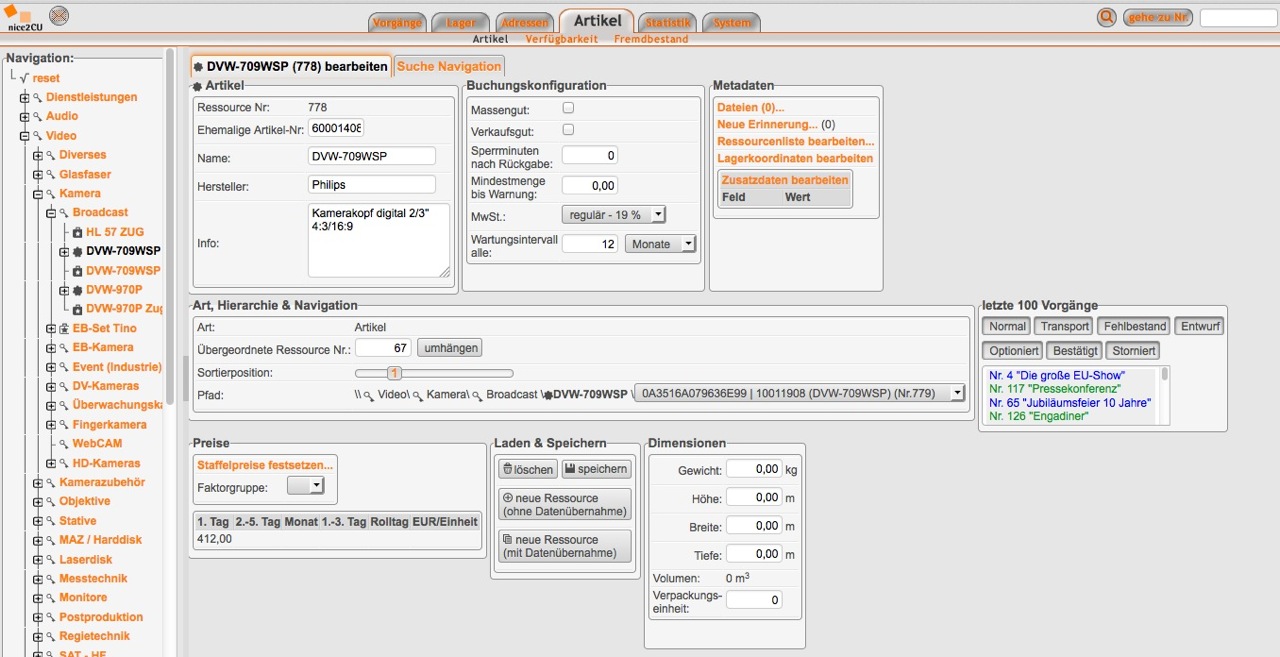The height and width of the screenshot is (657, 1280).
Task: Click the search icon beside Monitore
Action: point(51,597)
